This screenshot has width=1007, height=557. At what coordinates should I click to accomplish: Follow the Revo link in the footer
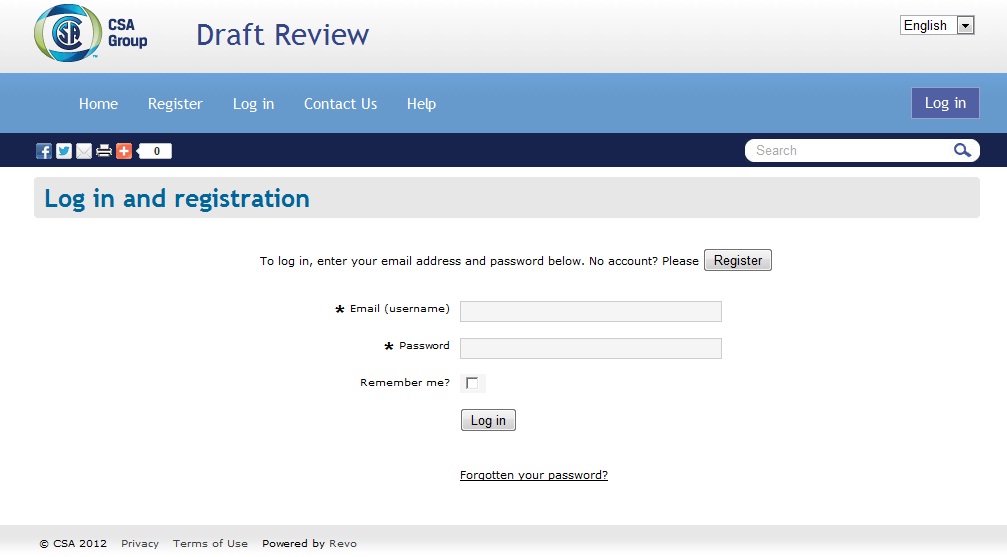[x=343, y=544]
